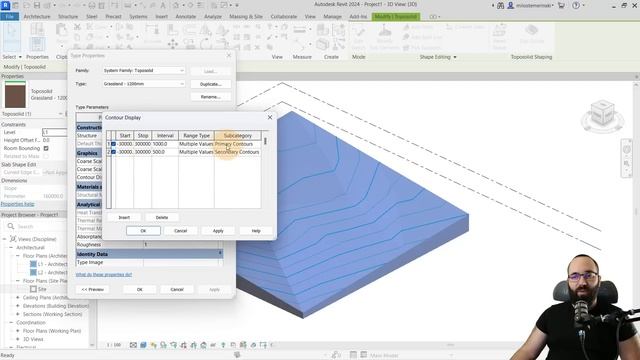This screenshot has width=640, height=360.
Task: Click the Interval cell showing 500.0
Action: click(165, 152)
